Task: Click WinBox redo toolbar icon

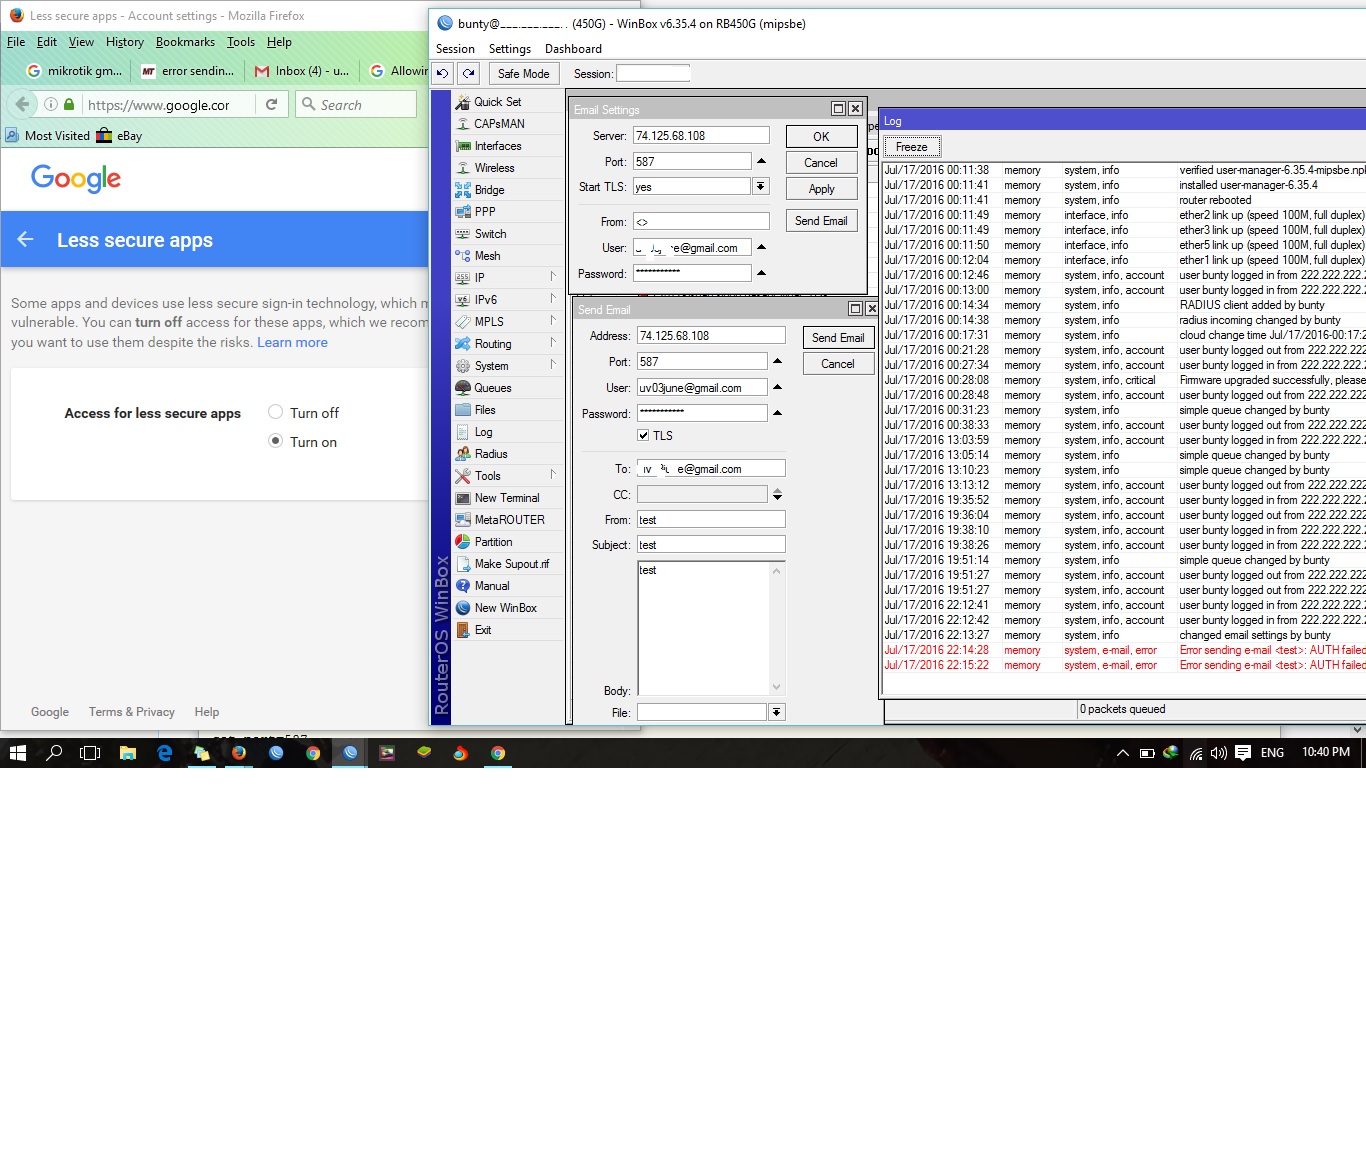Action: 468,73
